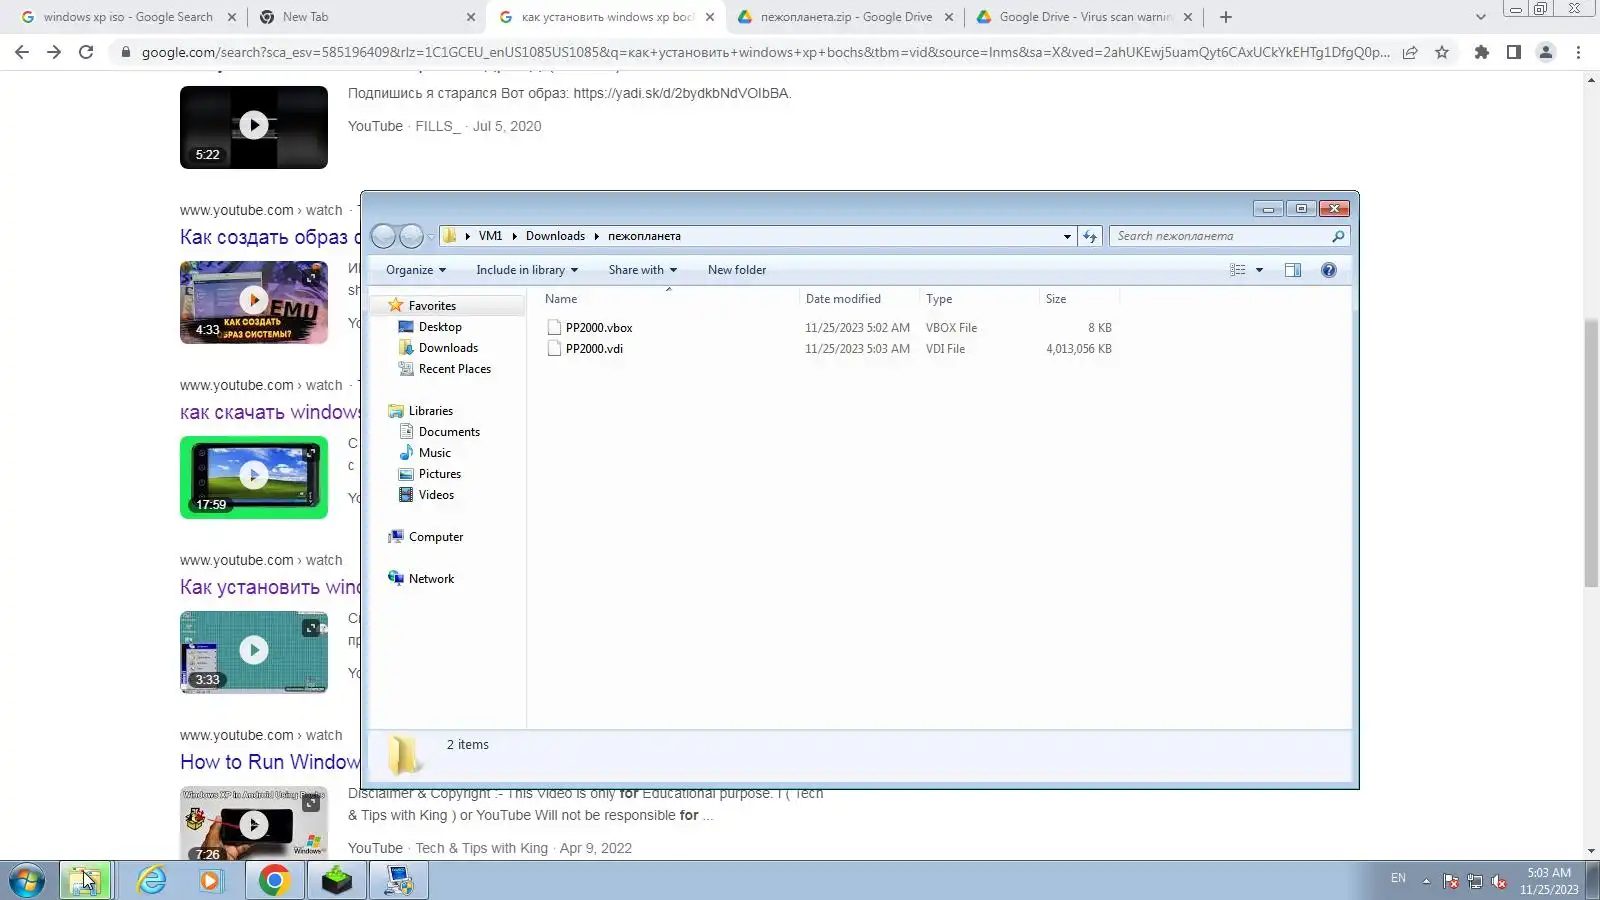This screenshot has height=900, width=1600.
Task: Switch to 'пежопланета.zip - Google Drive' tab
Action: point(846,17)
